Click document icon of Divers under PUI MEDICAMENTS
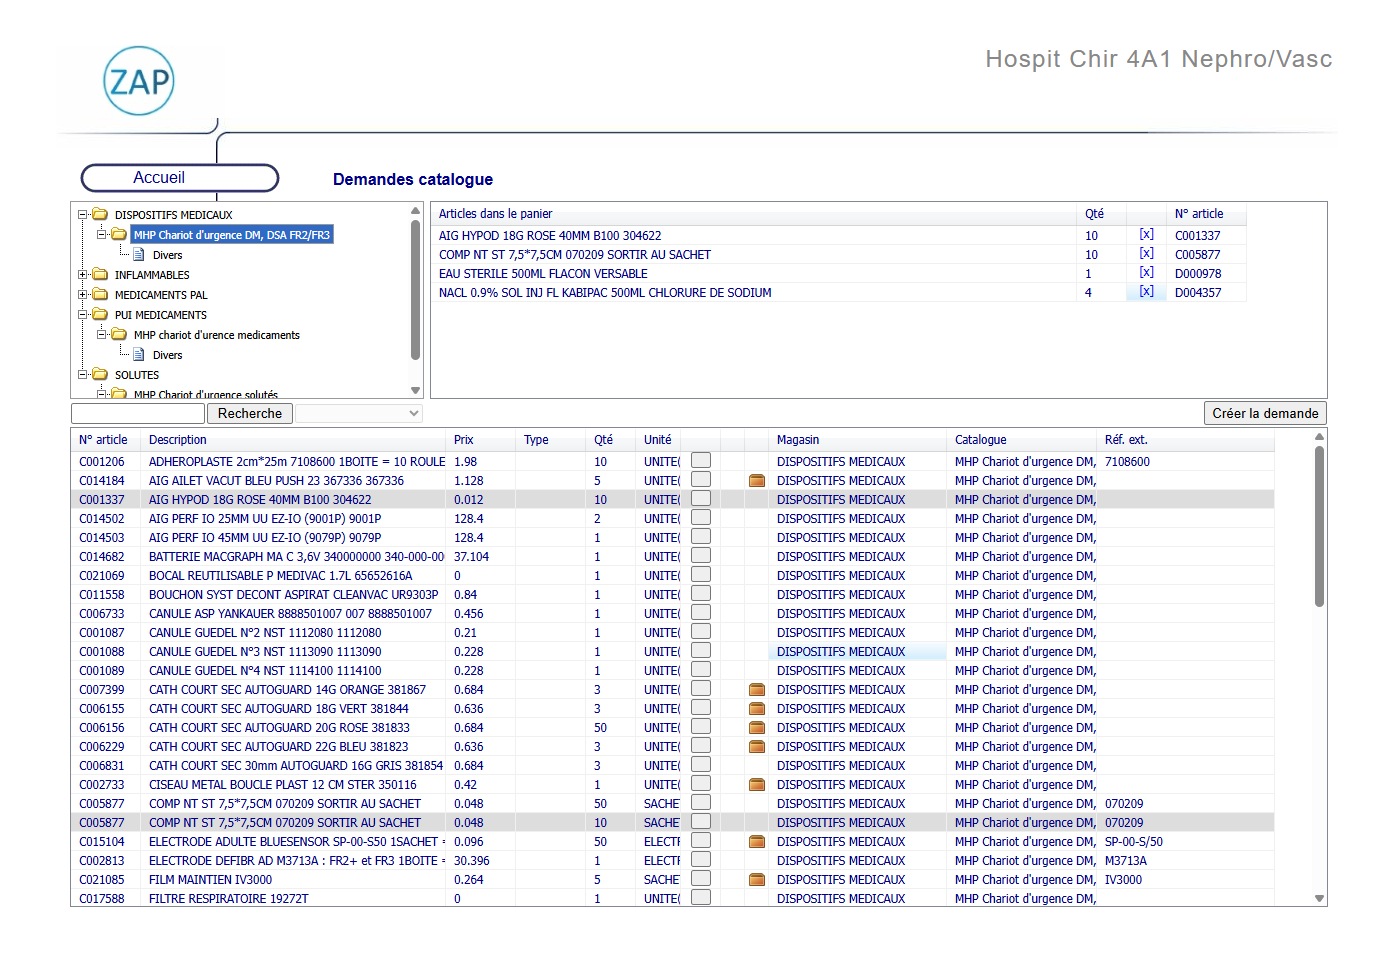 (x=139, y=355)
